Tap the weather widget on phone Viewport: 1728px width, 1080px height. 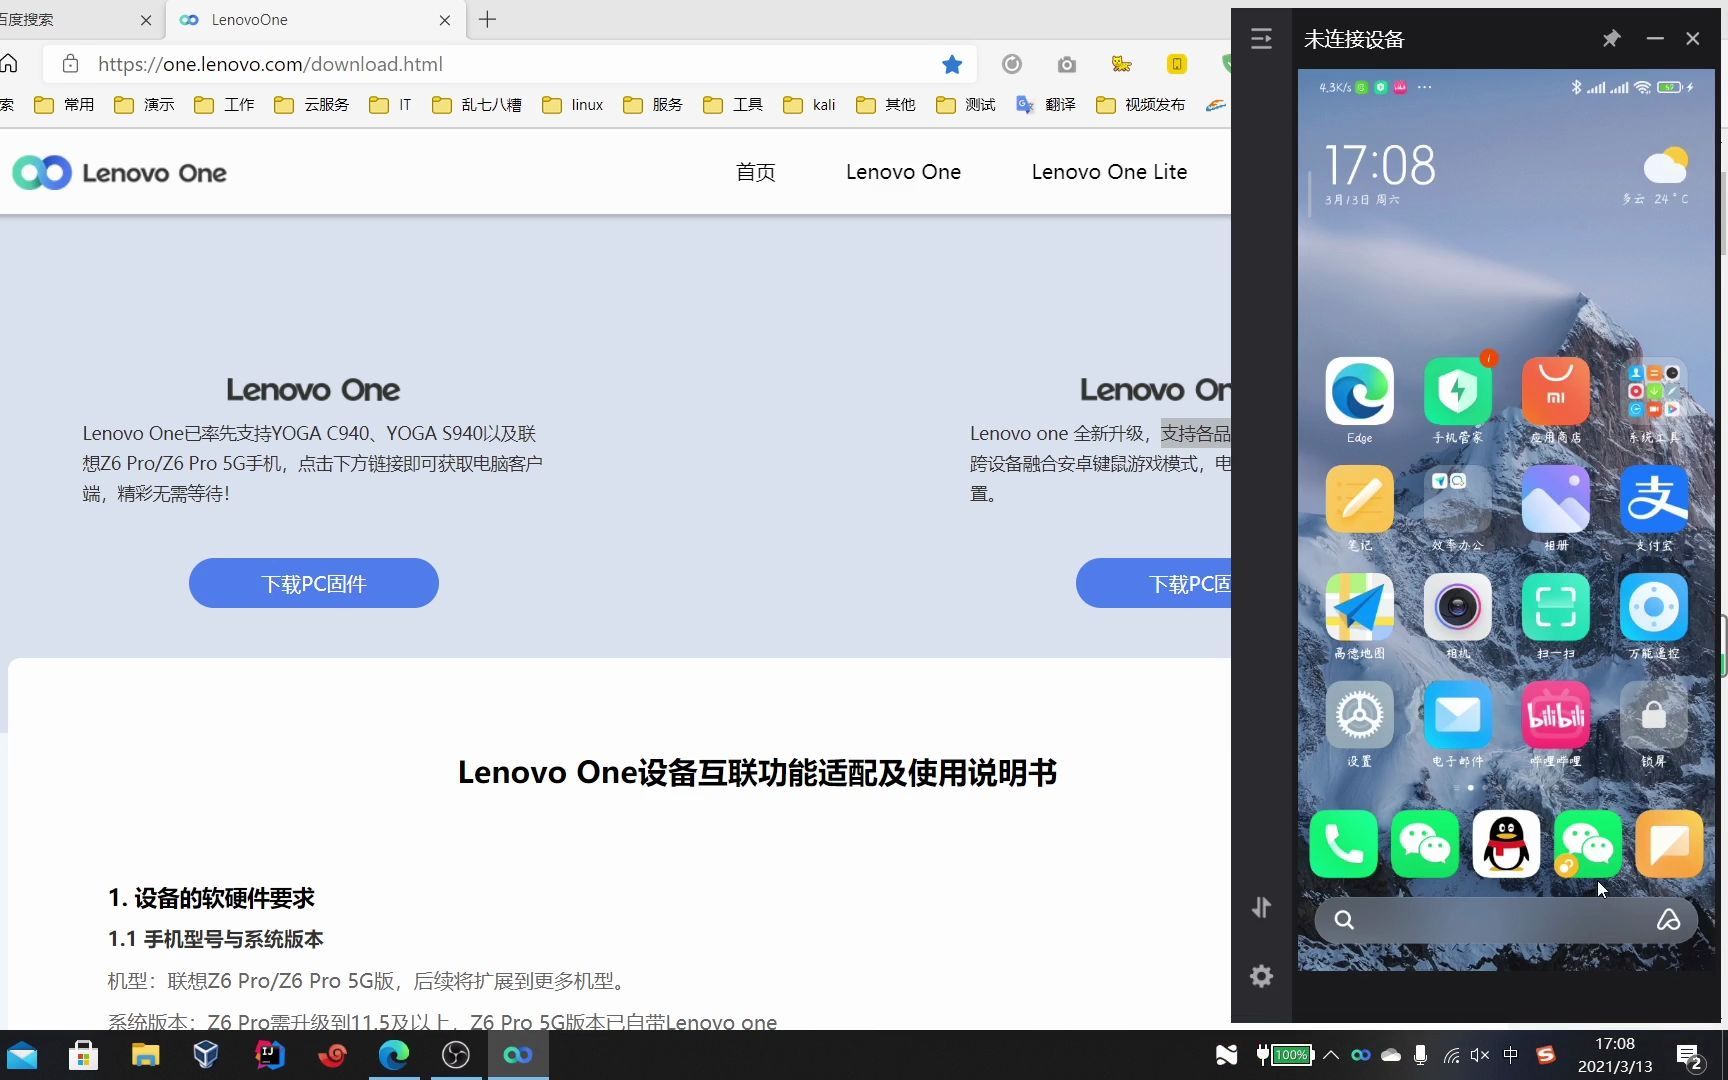[1658, 176]
